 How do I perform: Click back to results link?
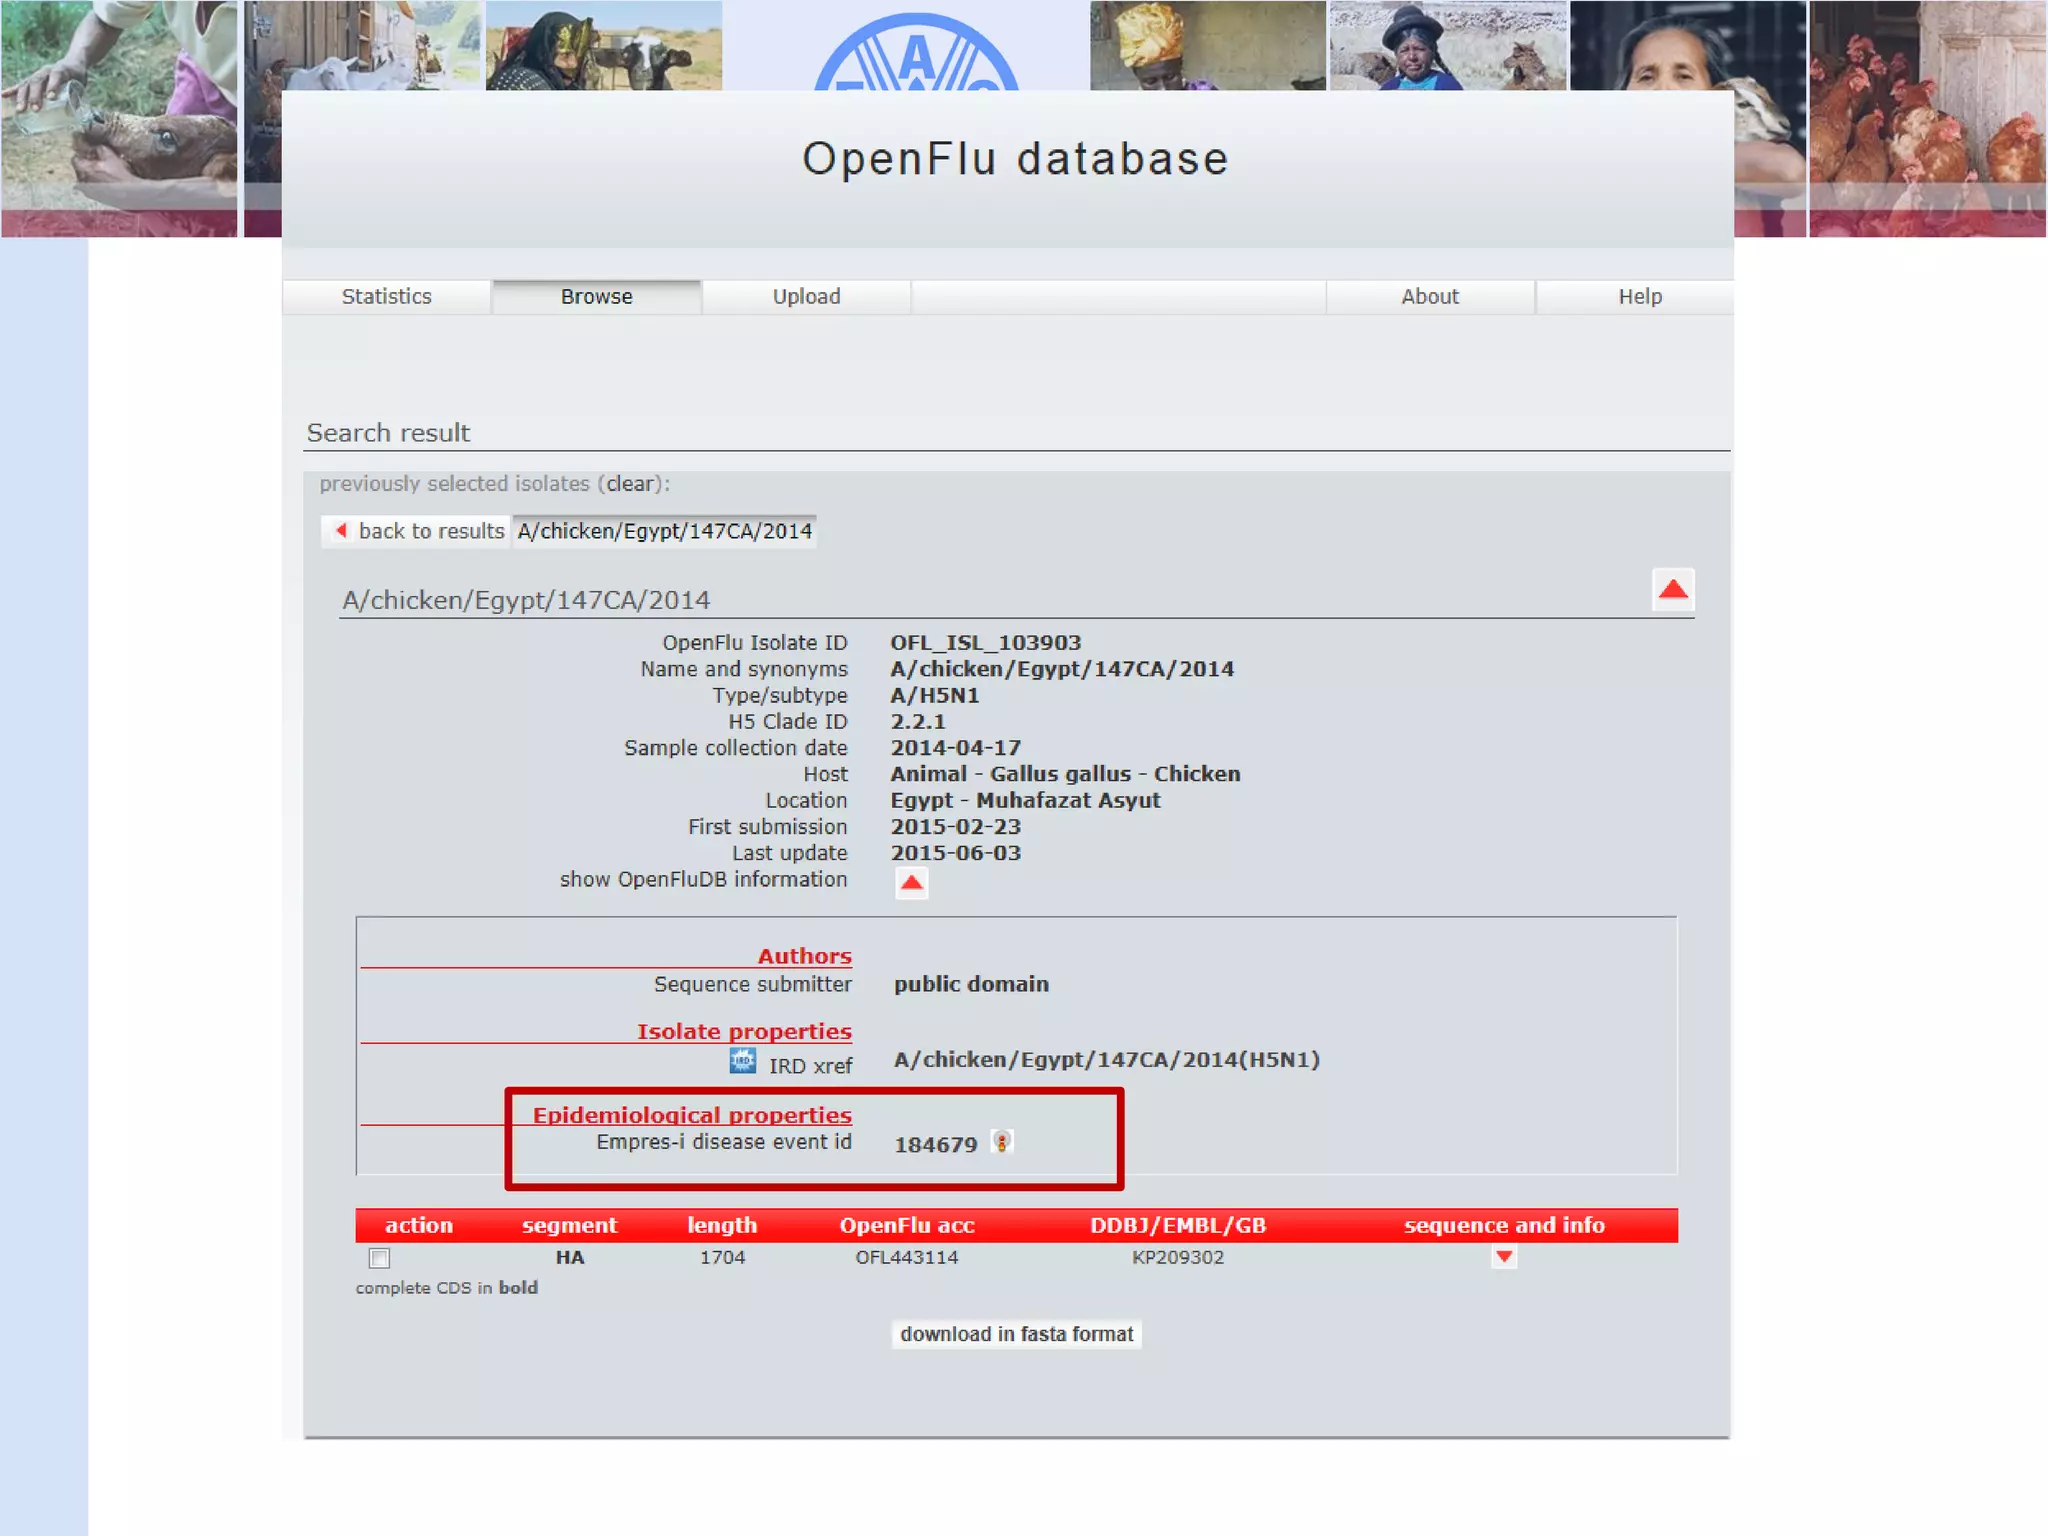coord(431,531)
